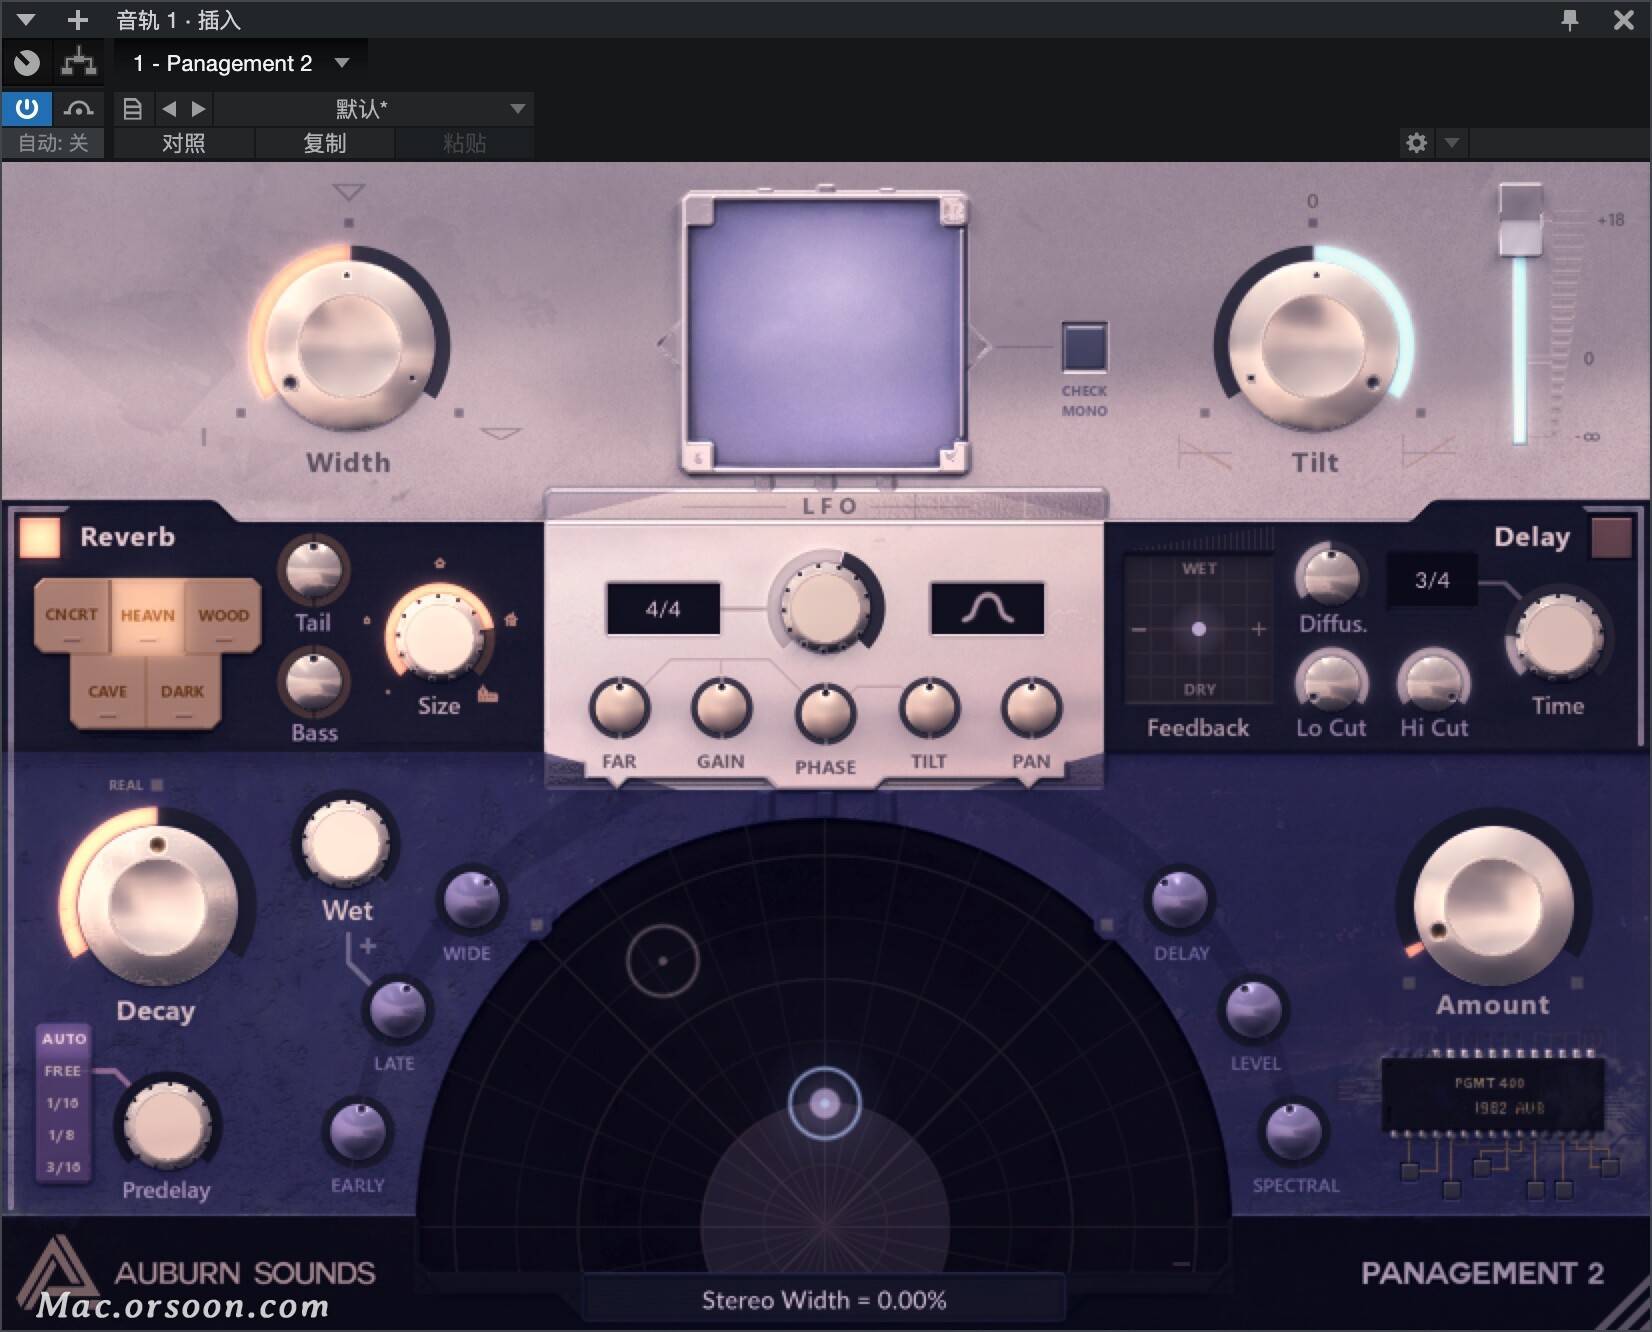Click the pin window icon
Image resolution: width=1652 pixels, height=1332 pixels.
coord(1570,19)
